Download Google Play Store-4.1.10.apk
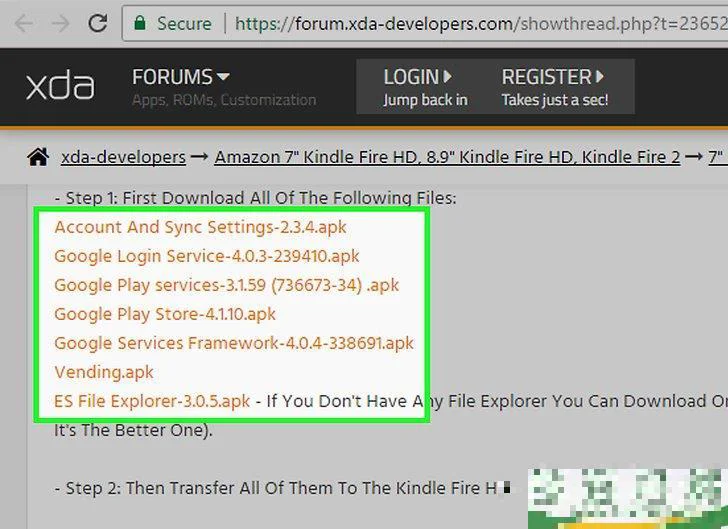This screenshot has height=529, width=728. coord(165,314)
